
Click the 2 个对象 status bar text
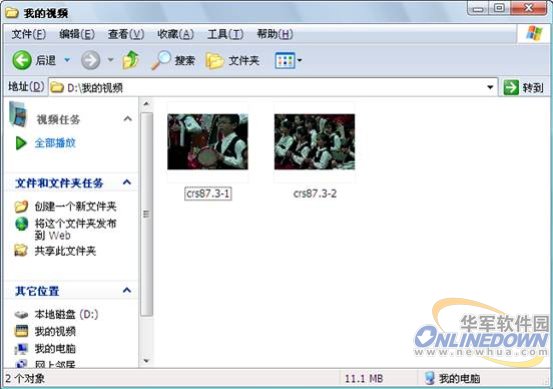[25, 379]
